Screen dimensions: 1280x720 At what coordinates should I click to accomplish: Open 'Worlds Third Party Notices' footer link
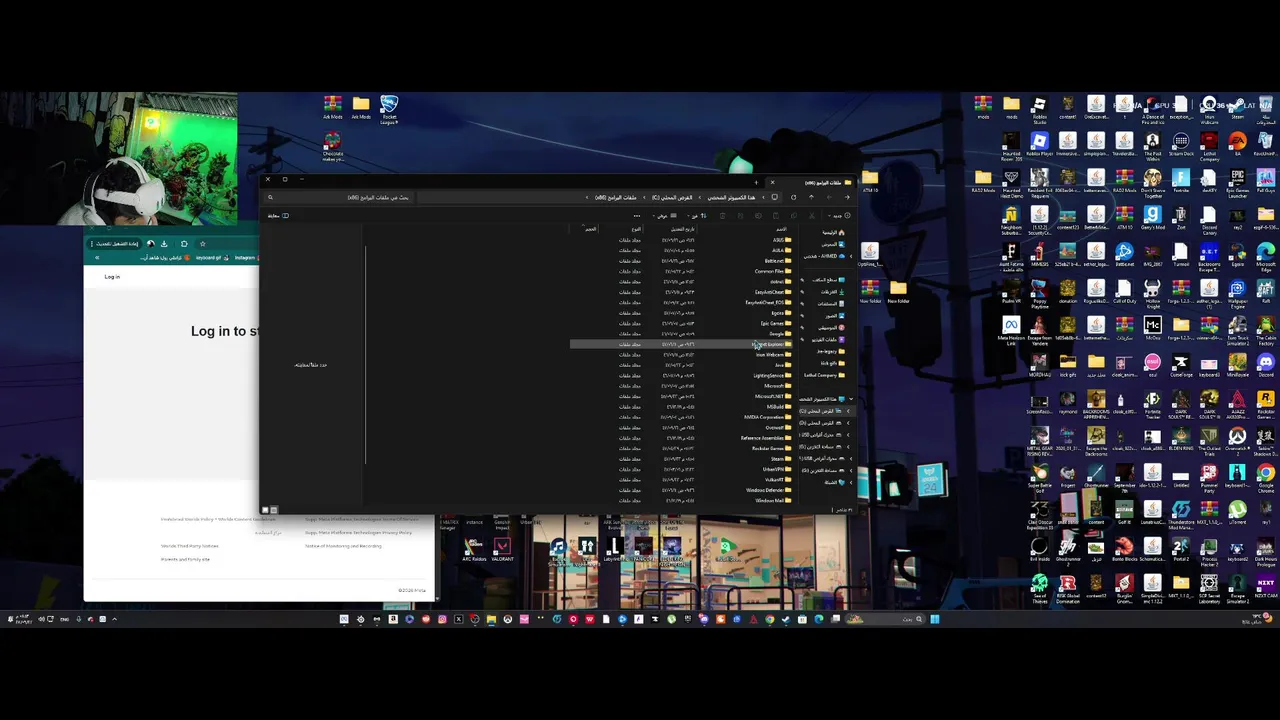[x=190, y=546]
